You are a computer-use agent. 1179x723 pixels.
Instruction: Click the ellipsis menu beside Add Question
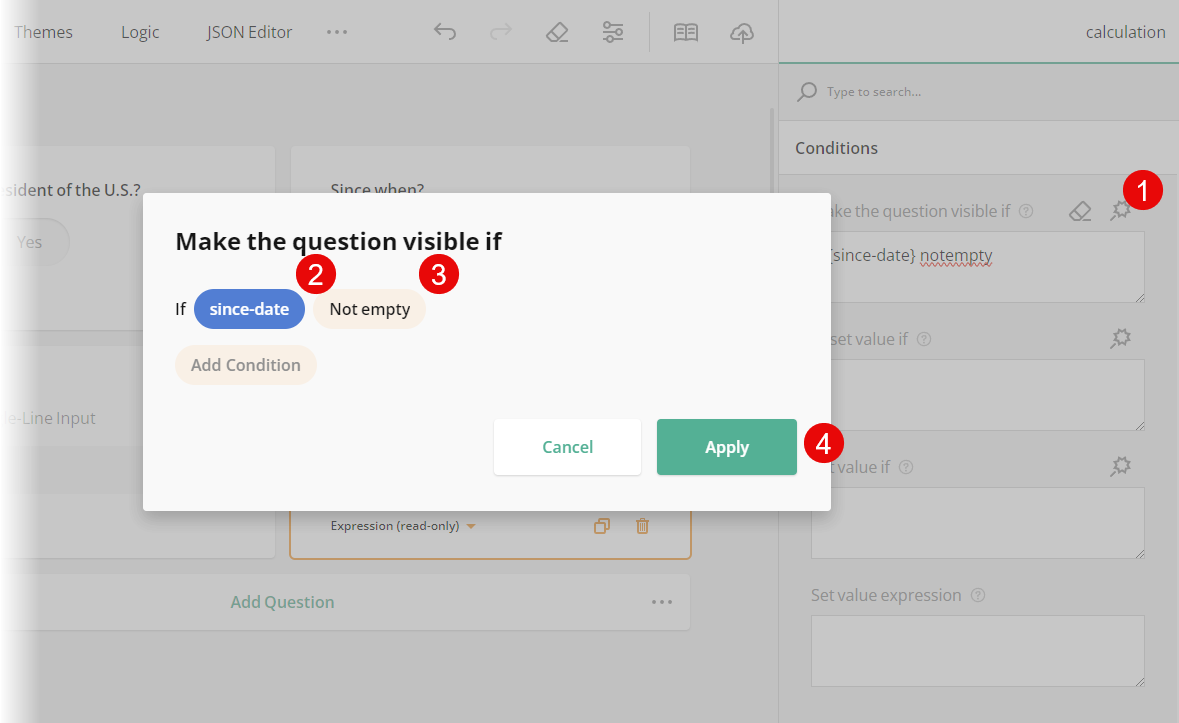[661, 601]
